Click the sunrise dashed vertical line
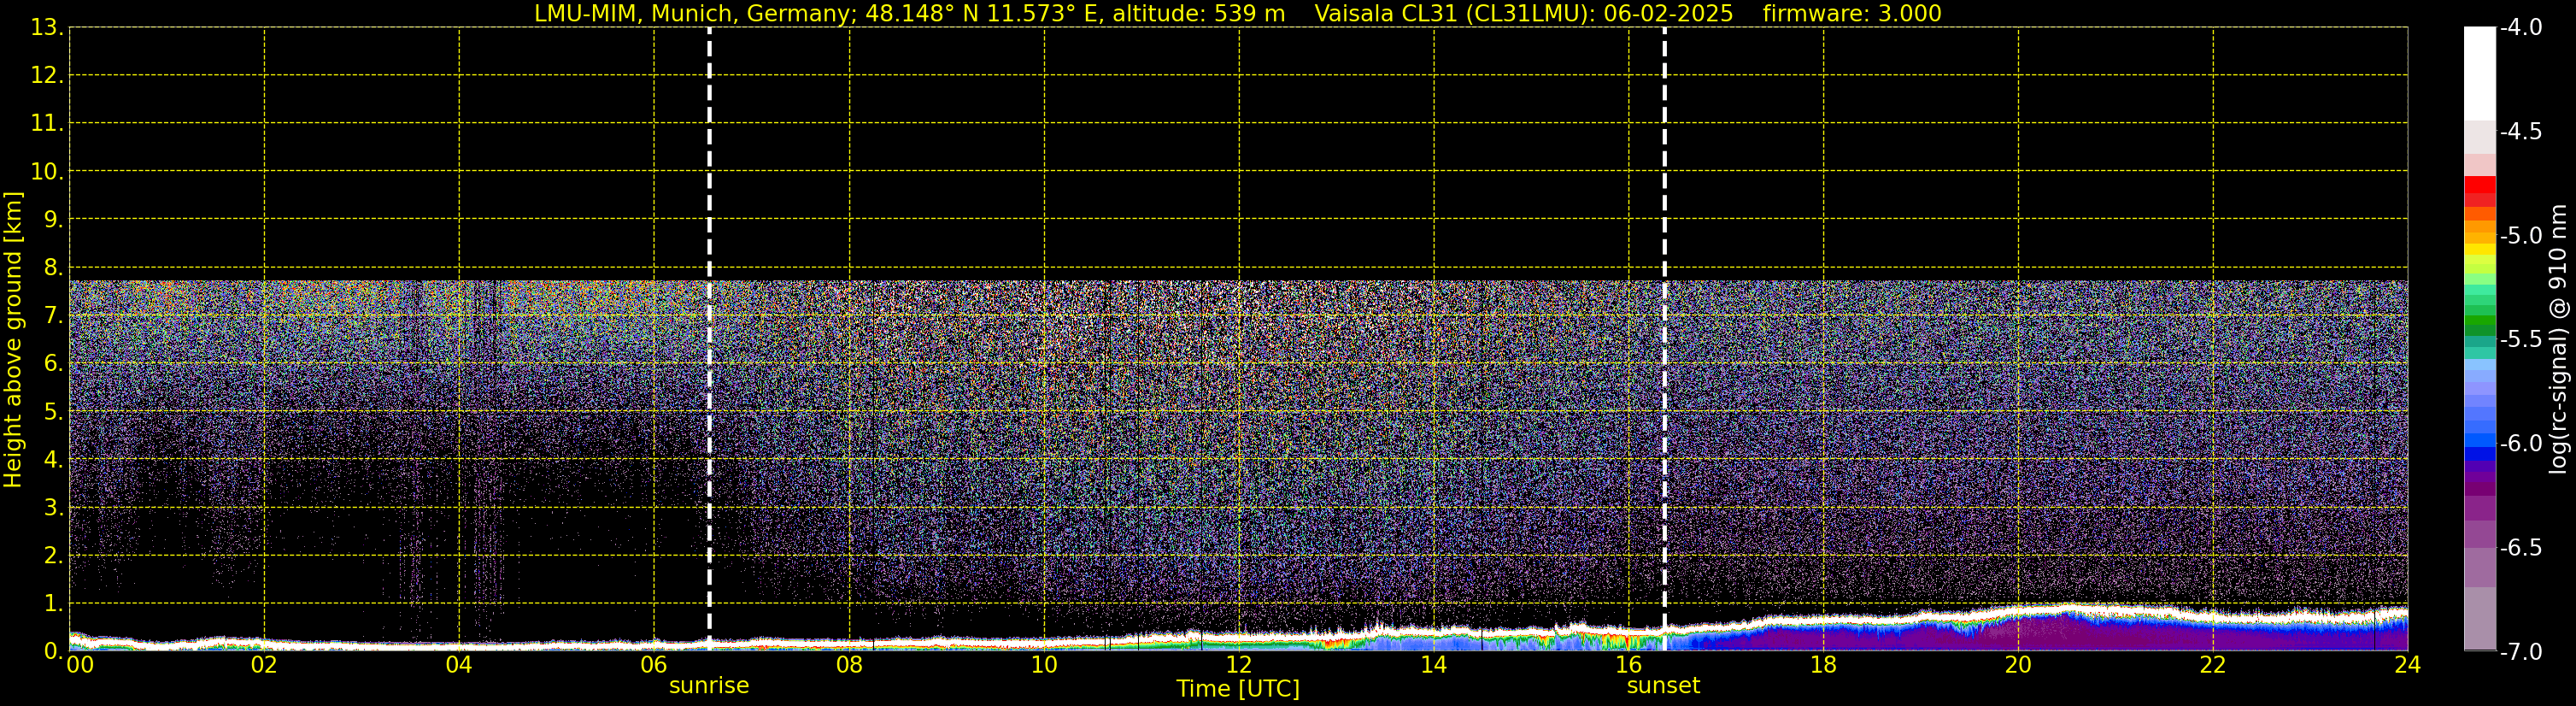This screenshot has width=2576, height=706. click(x=709, y=338)
